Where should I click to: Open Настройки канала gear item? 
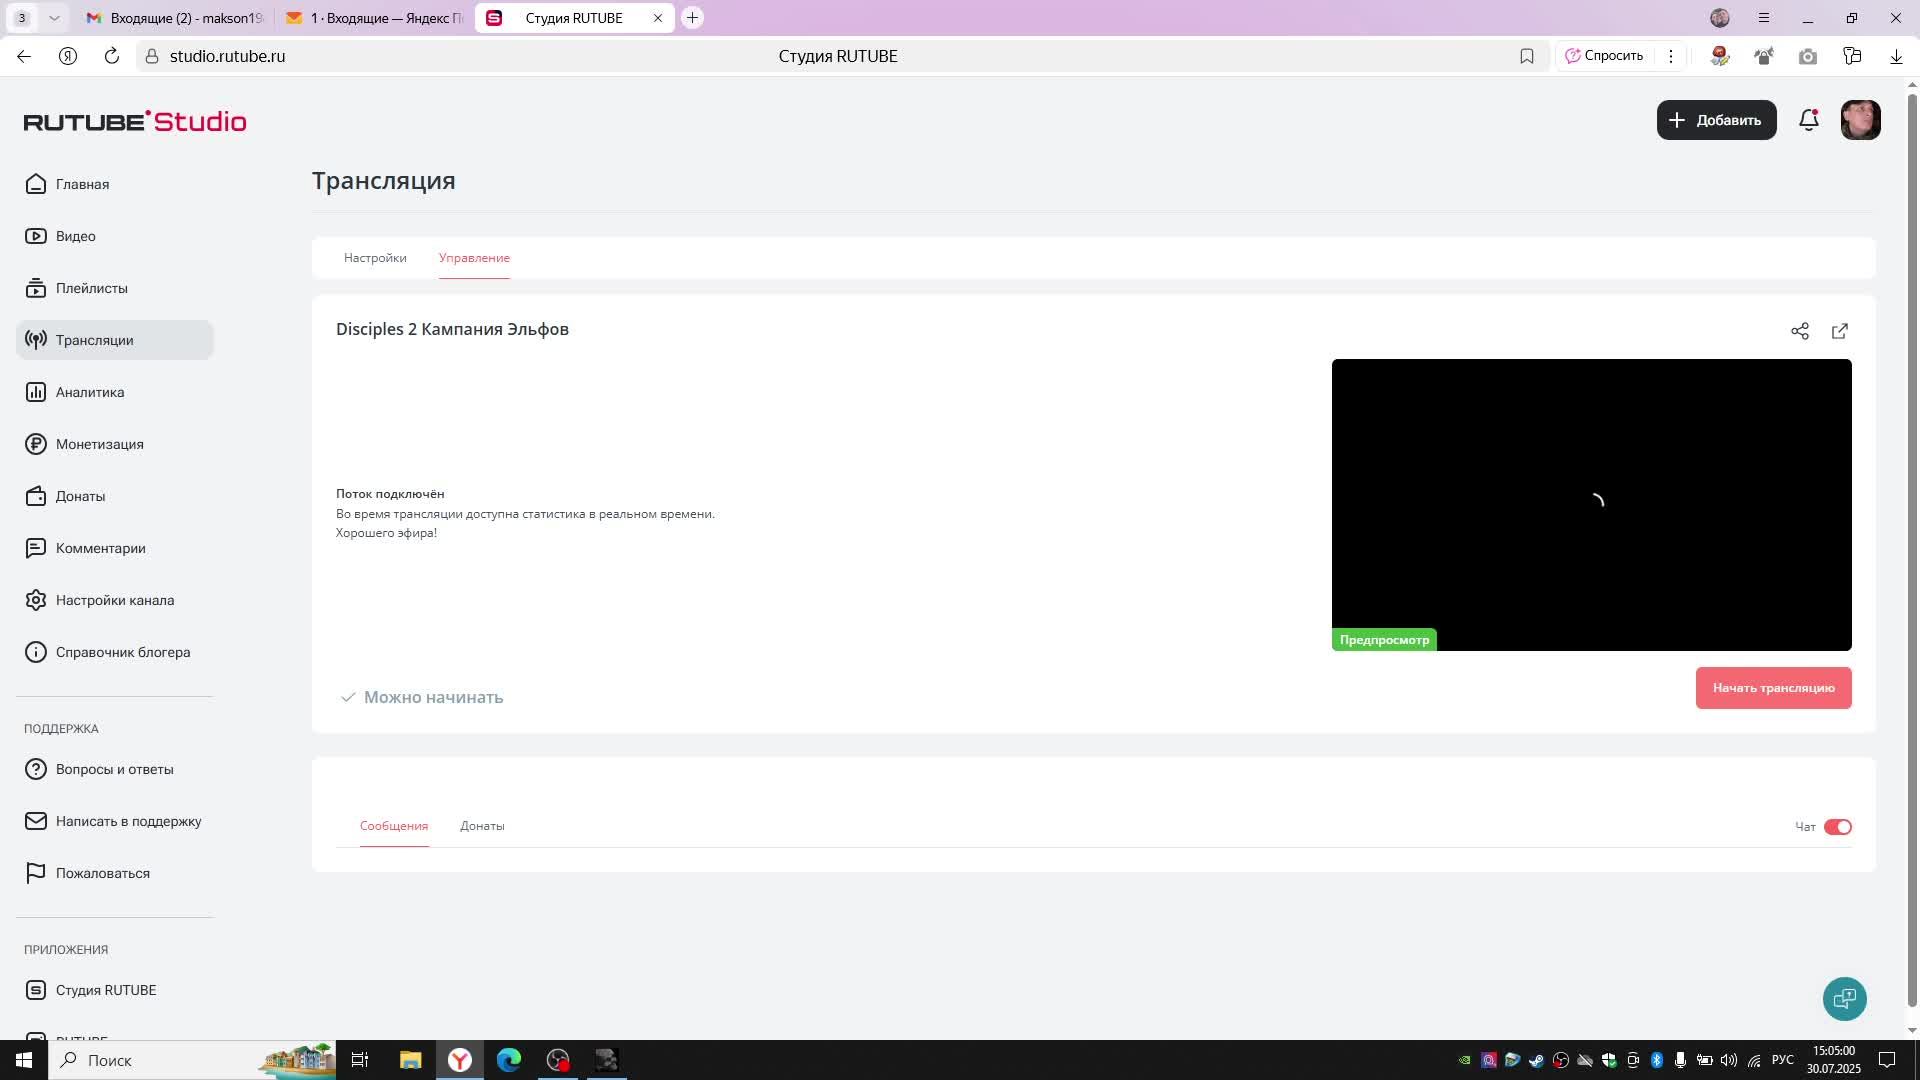click(114, 600)
